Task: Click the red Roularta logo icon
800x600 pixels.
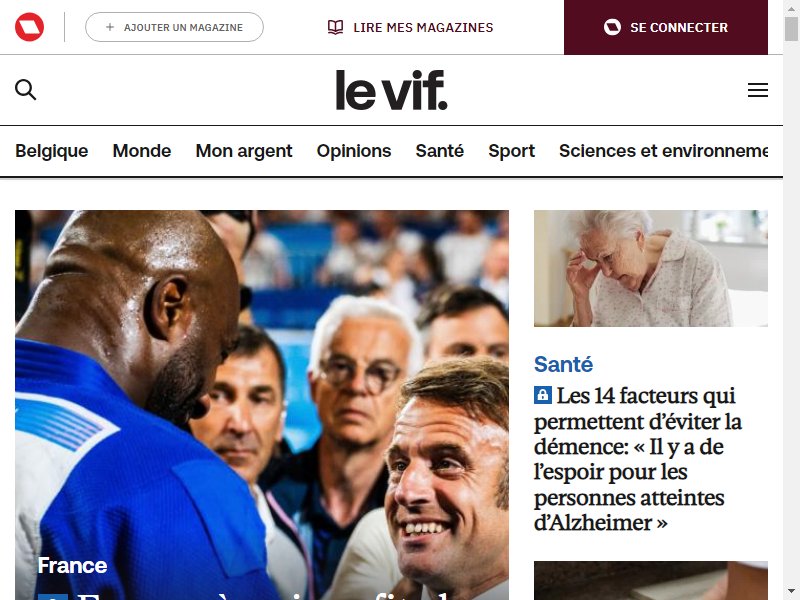Action: click(x=29, y=27)
